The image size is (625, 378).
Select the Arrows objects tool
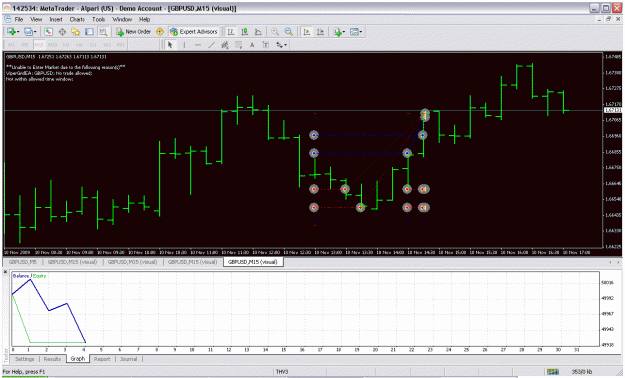[279, 45]
